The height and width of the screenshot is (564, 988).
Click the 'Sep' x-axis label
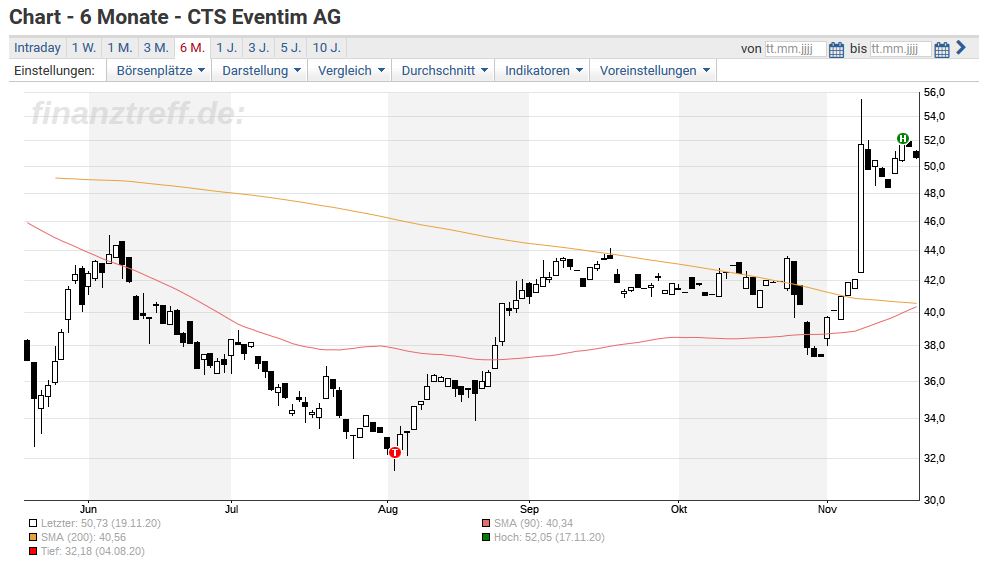click(529, 509)
